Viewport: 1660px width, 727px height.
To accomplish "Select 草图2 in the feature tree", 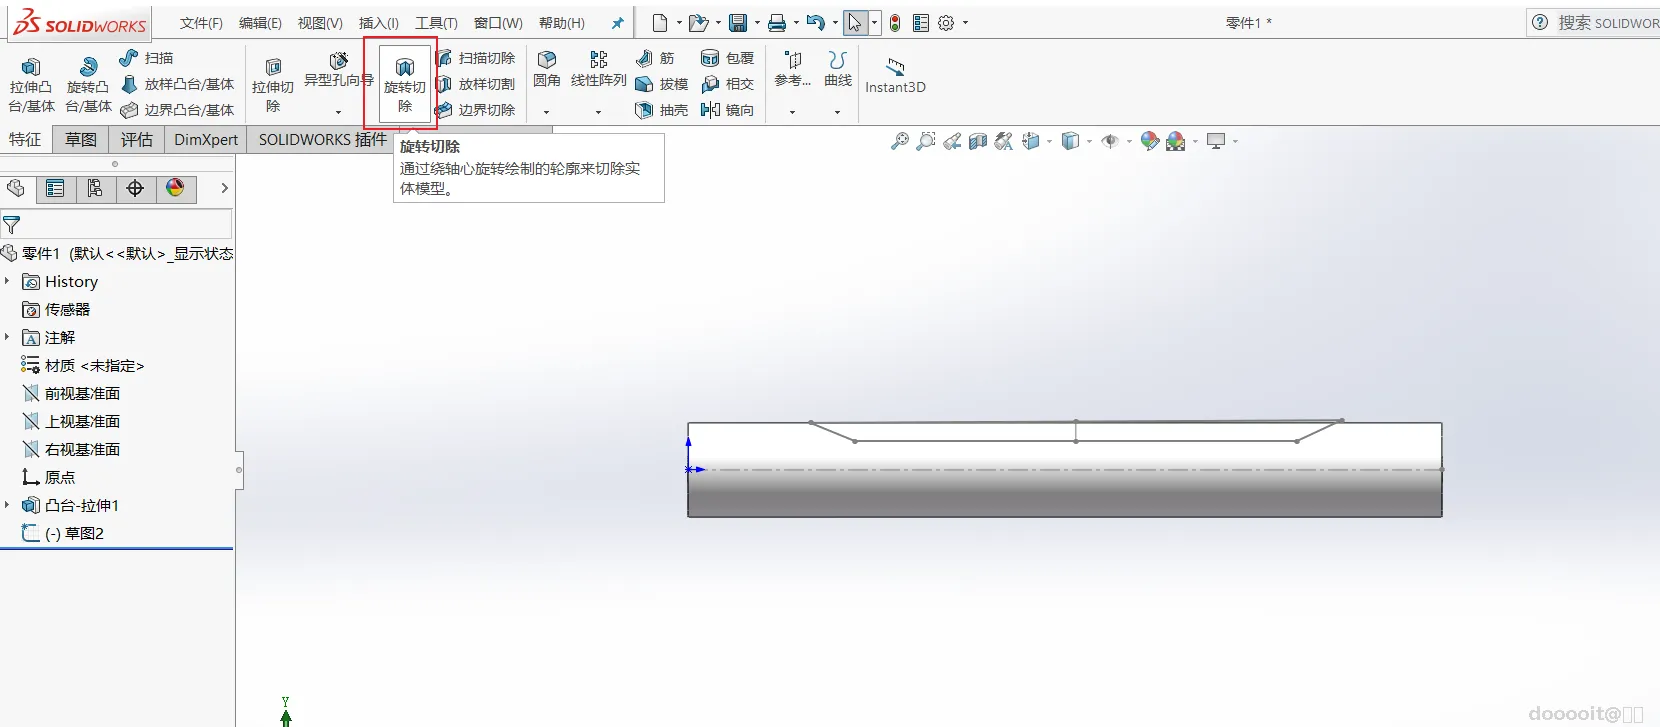I will tap(84, 533).
